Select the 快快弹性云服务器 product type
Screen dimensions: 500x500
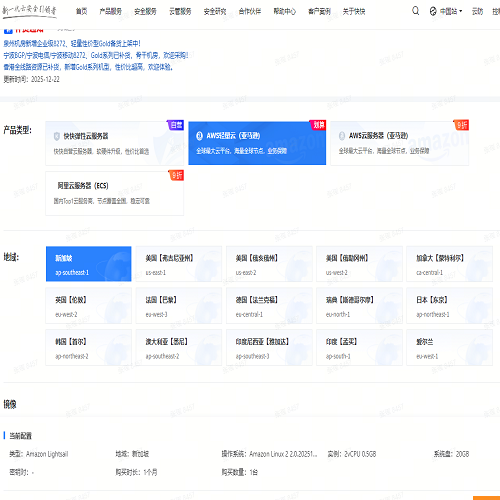[x=114, y=143]
